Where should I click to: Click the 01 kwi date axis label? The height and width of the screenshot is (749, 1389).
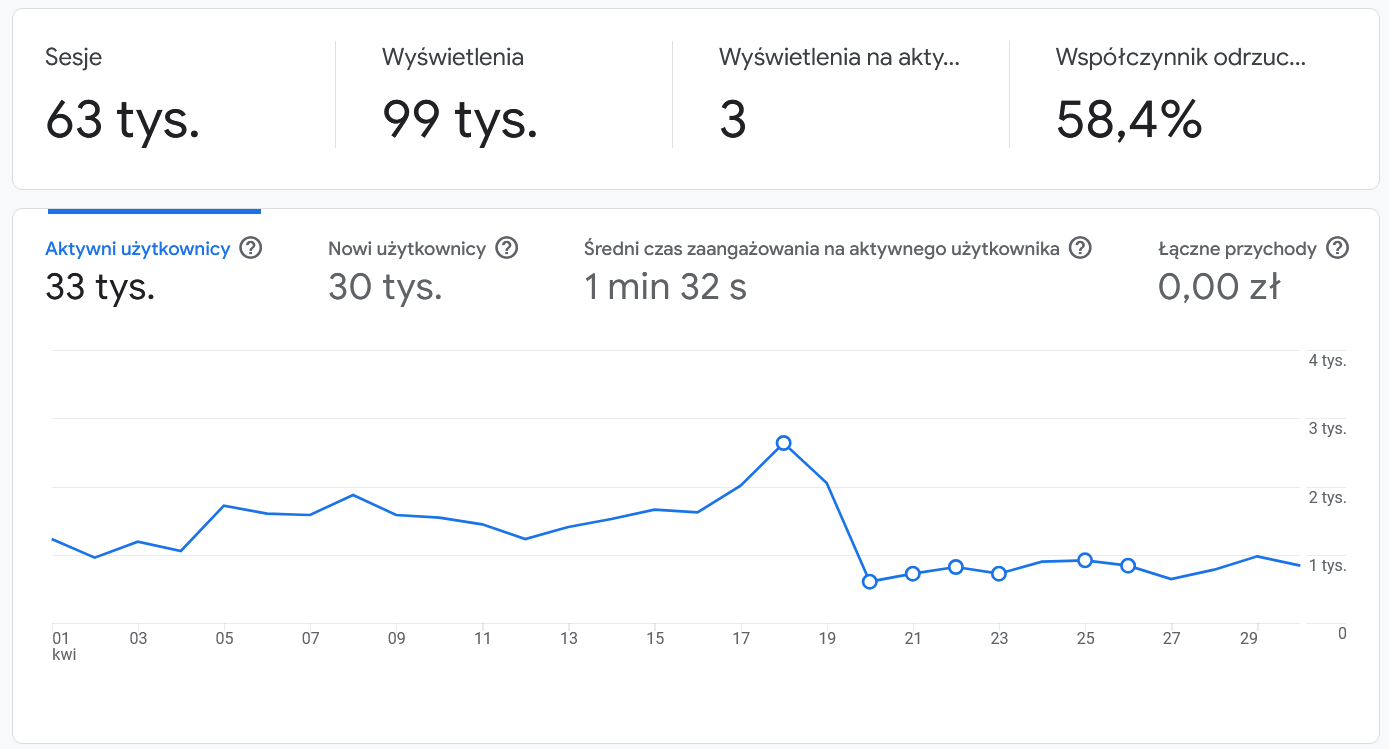(x=62, y=645)
